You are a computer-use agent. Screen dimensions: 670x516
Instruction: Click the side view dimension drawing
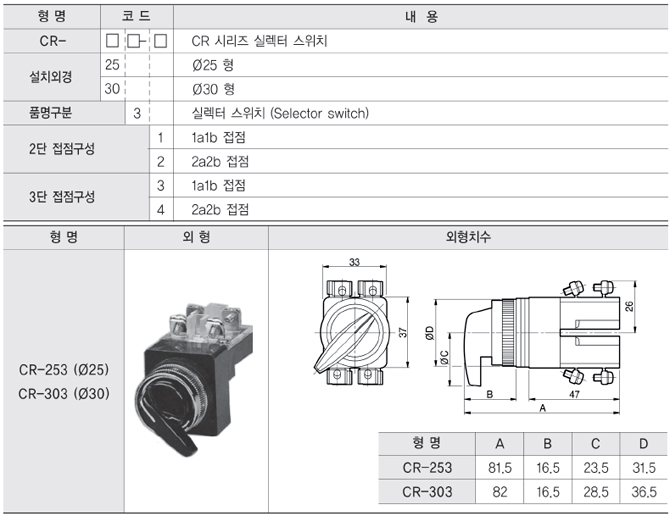(540, 340)
